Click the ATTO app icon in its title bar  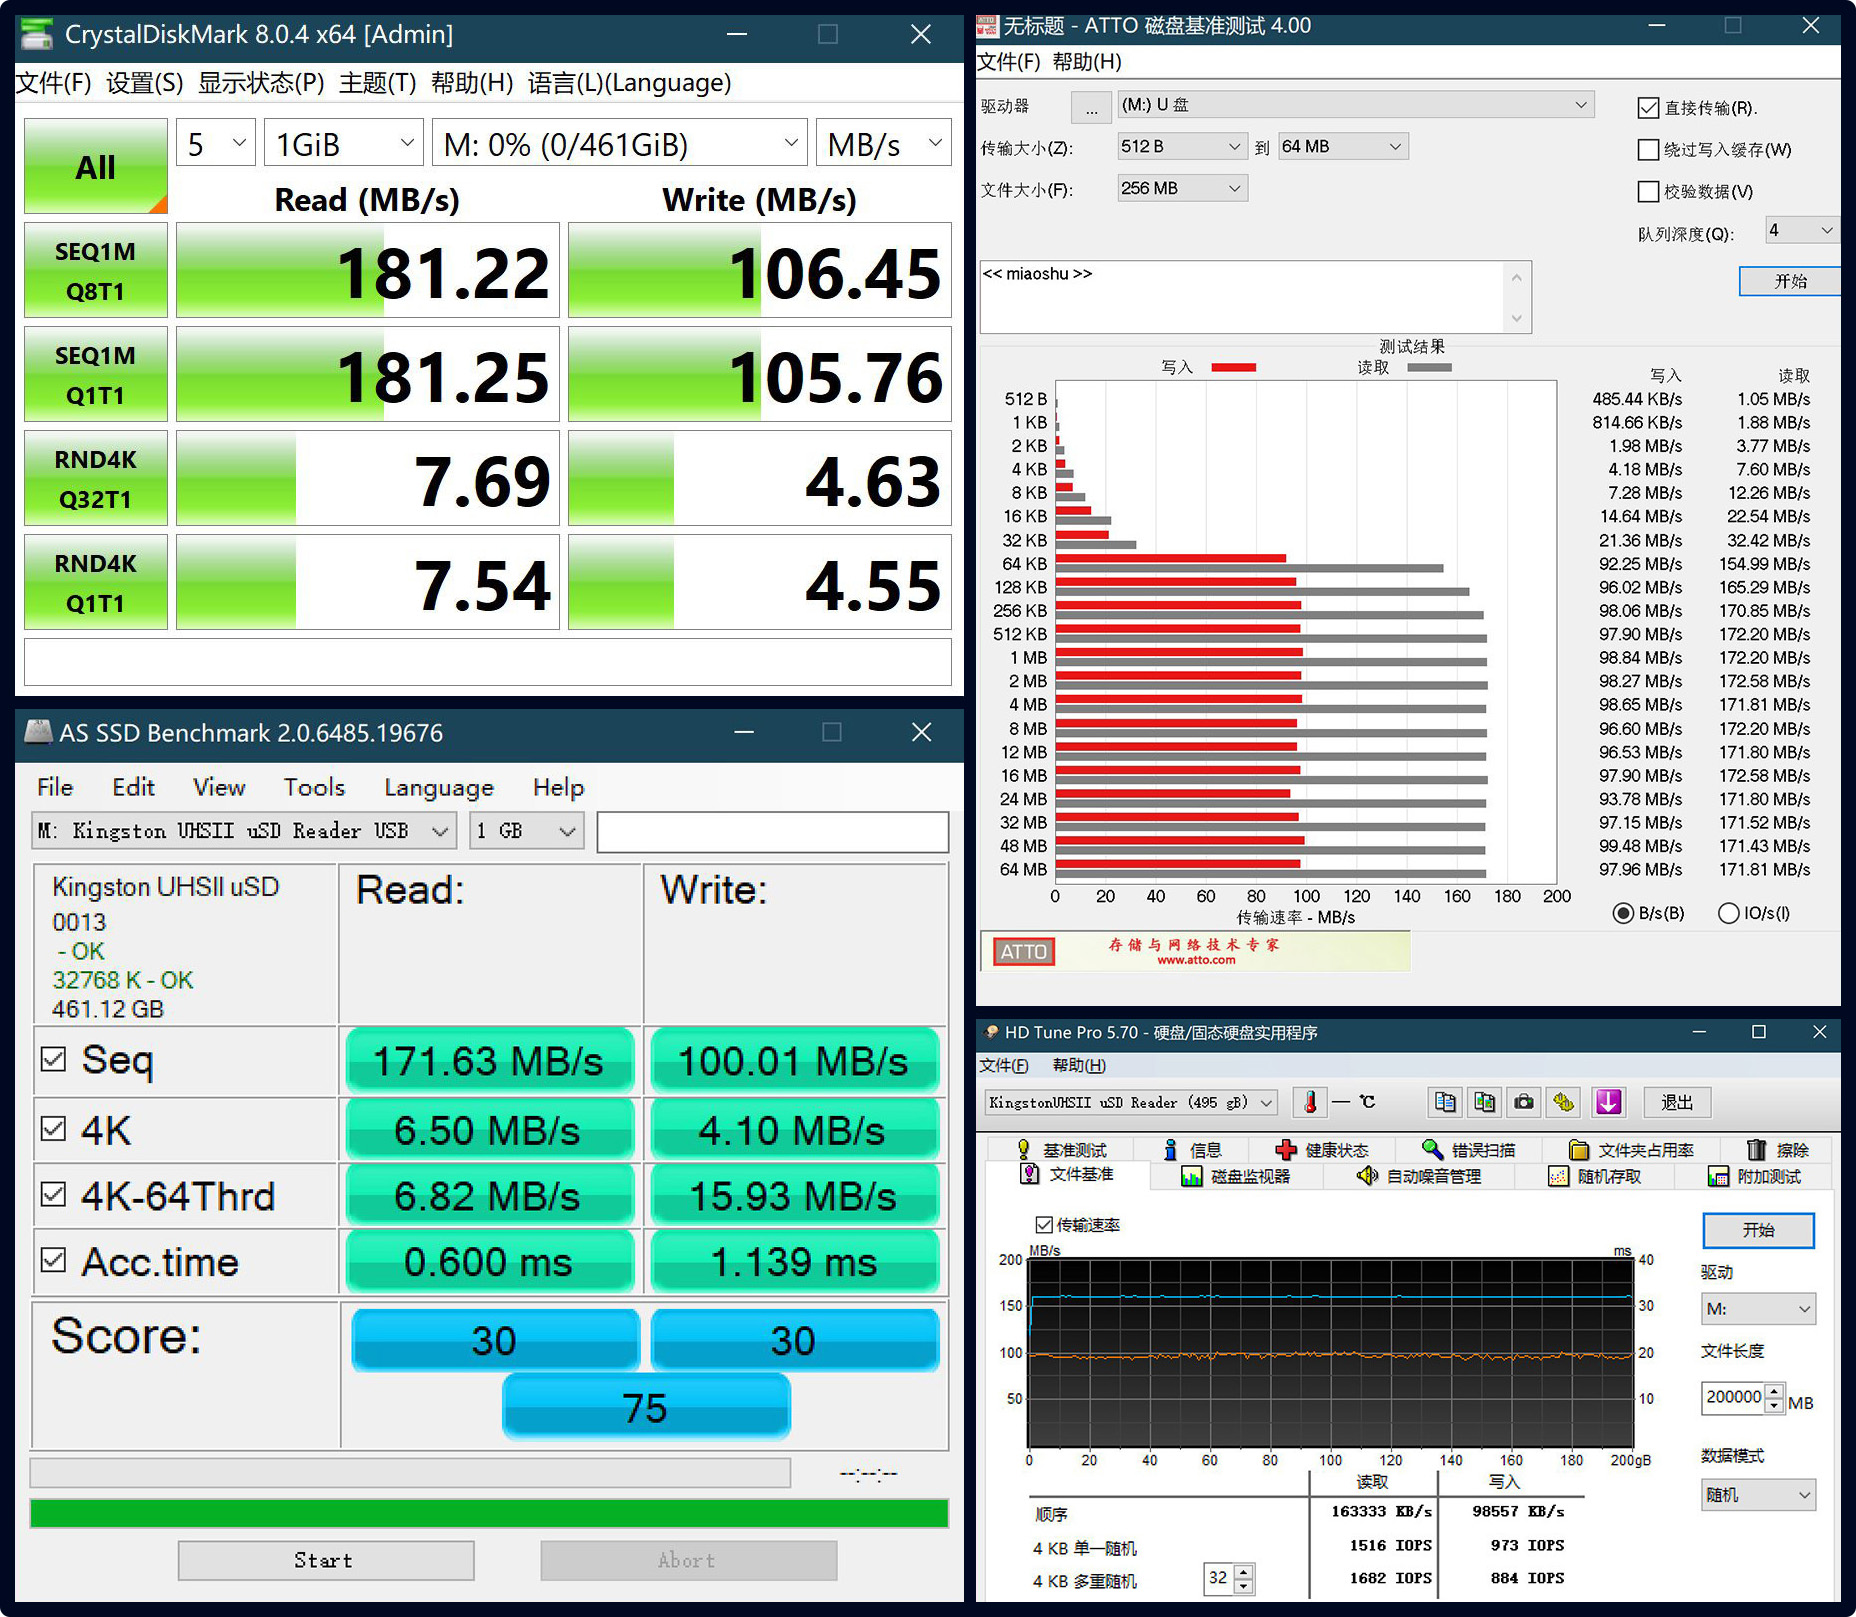tap(987, 25)
